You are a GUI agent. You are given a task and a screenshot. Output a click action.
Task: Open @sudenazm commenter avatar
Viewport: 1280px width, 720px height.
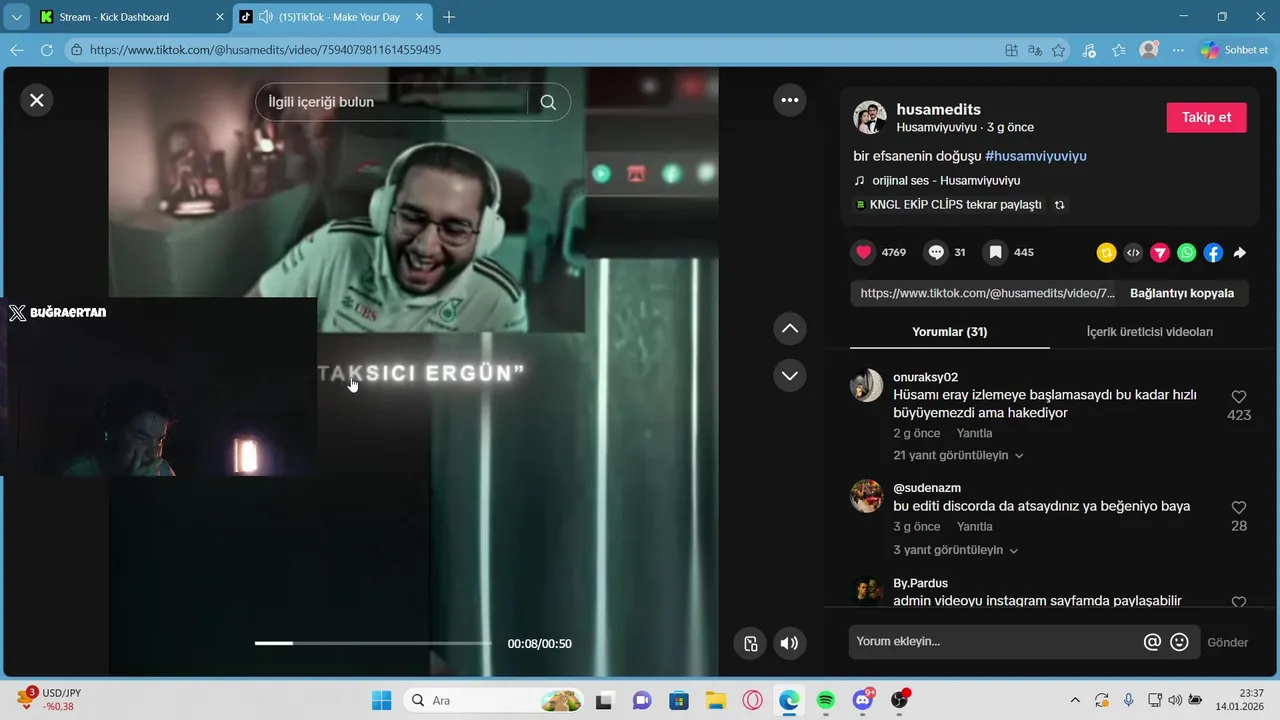(866, 496)
